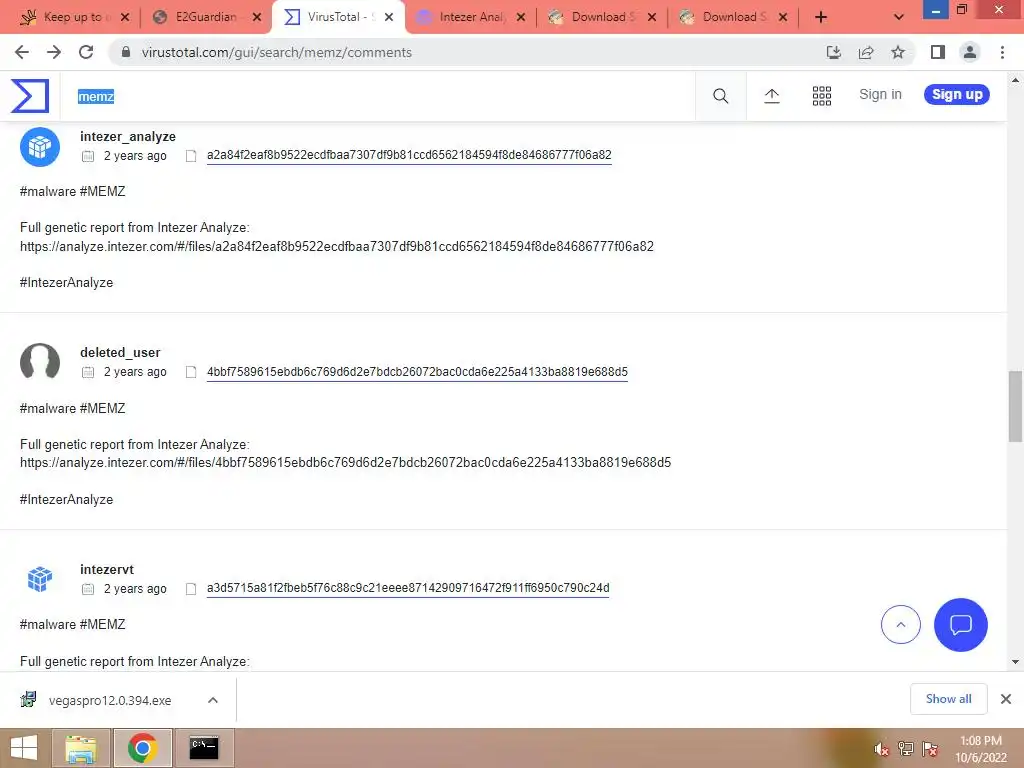Click file icon beside 4bbf7589 hash

tap(191, 372)
